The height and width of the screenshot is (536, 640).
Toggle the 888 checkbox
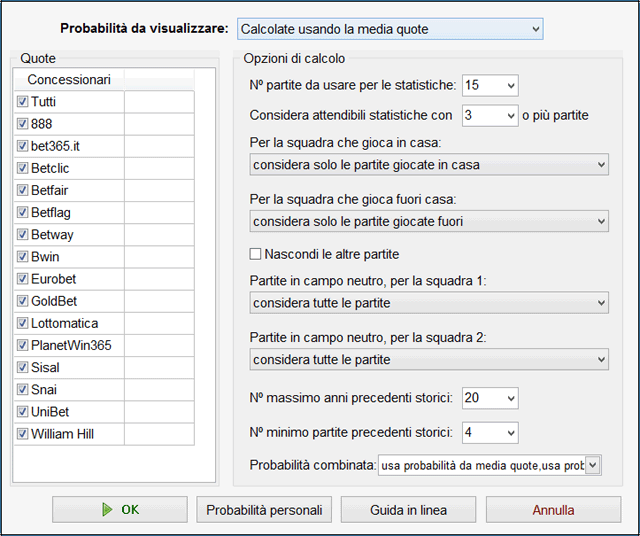pos(22,124)
